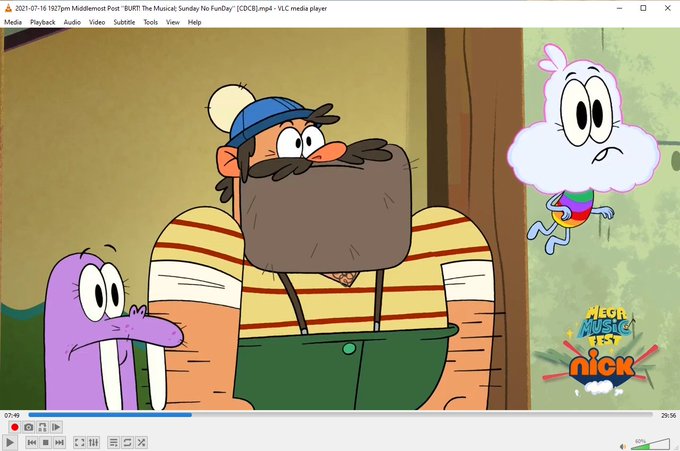
Task: Stop playback with the Stop button
Action: 46,442
